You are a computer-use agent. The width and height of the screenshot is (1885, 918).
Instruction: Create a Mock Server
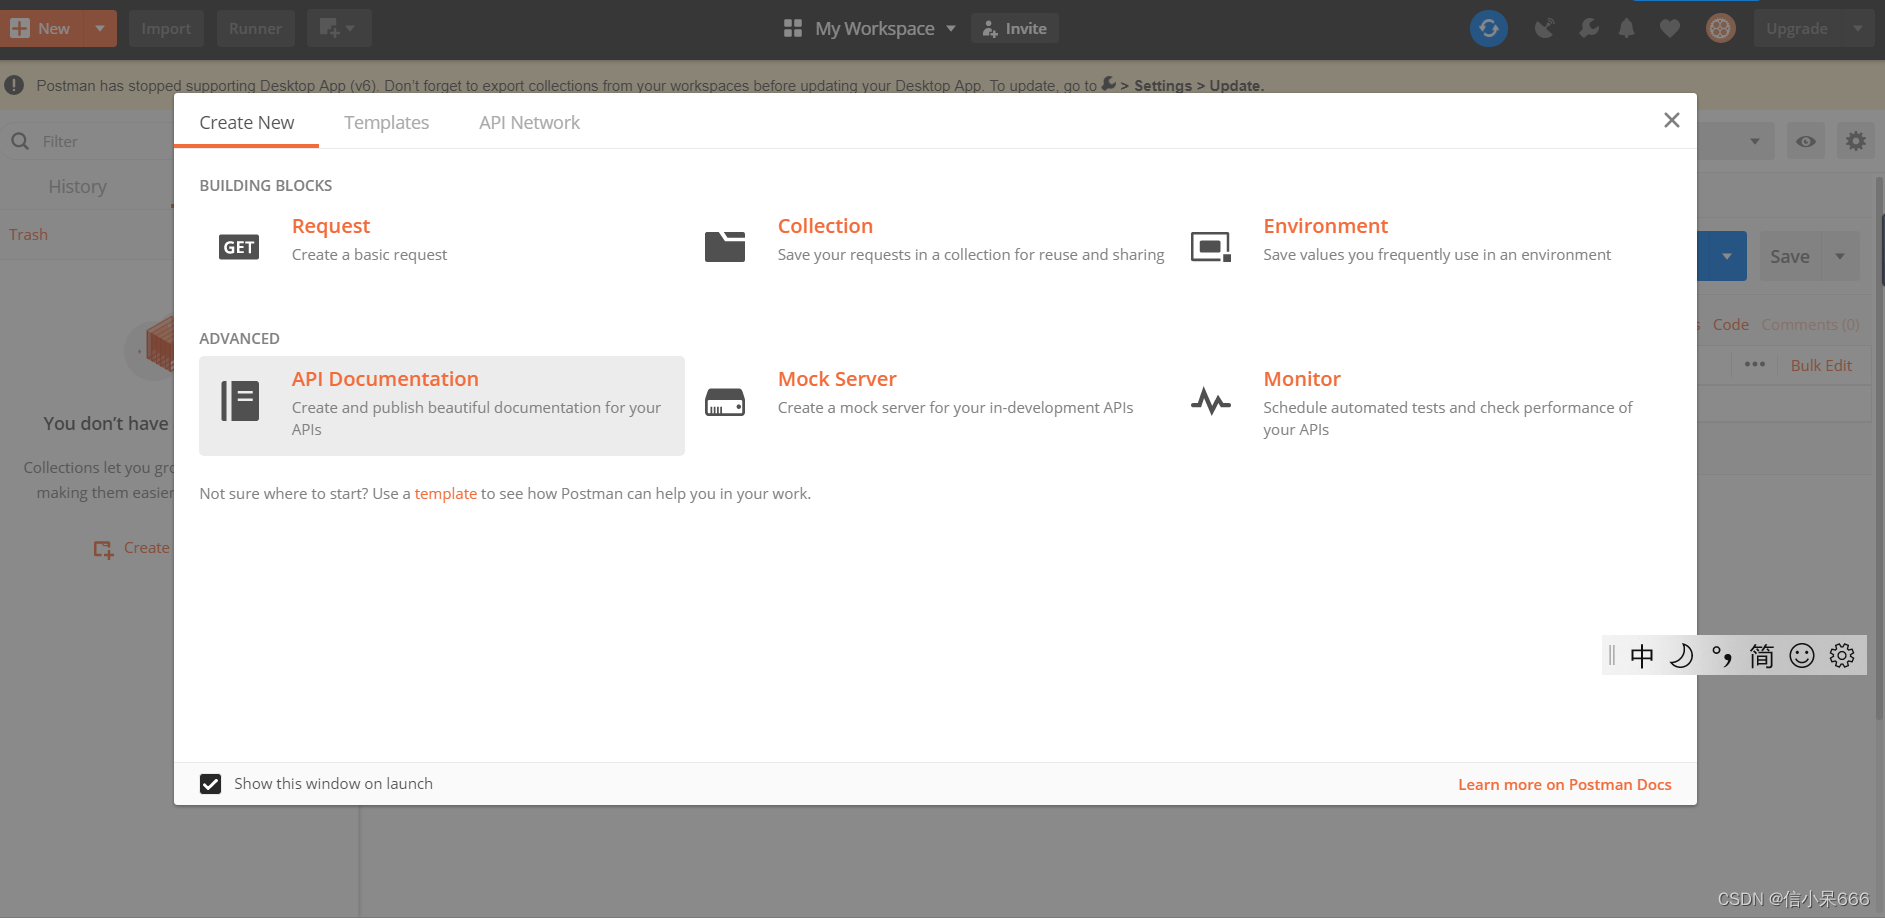coord(837,379)
